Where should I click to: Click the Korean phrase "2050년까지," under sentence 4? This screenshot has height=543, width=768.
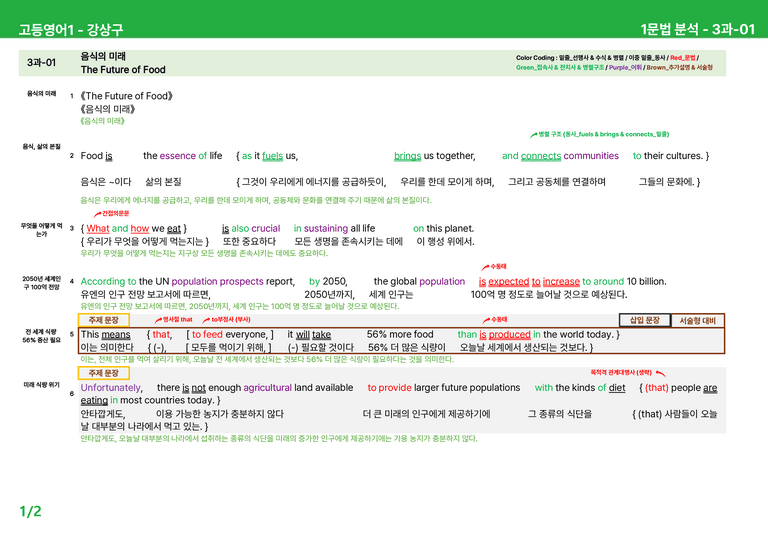pyautogui.click(x=329, y=295)
